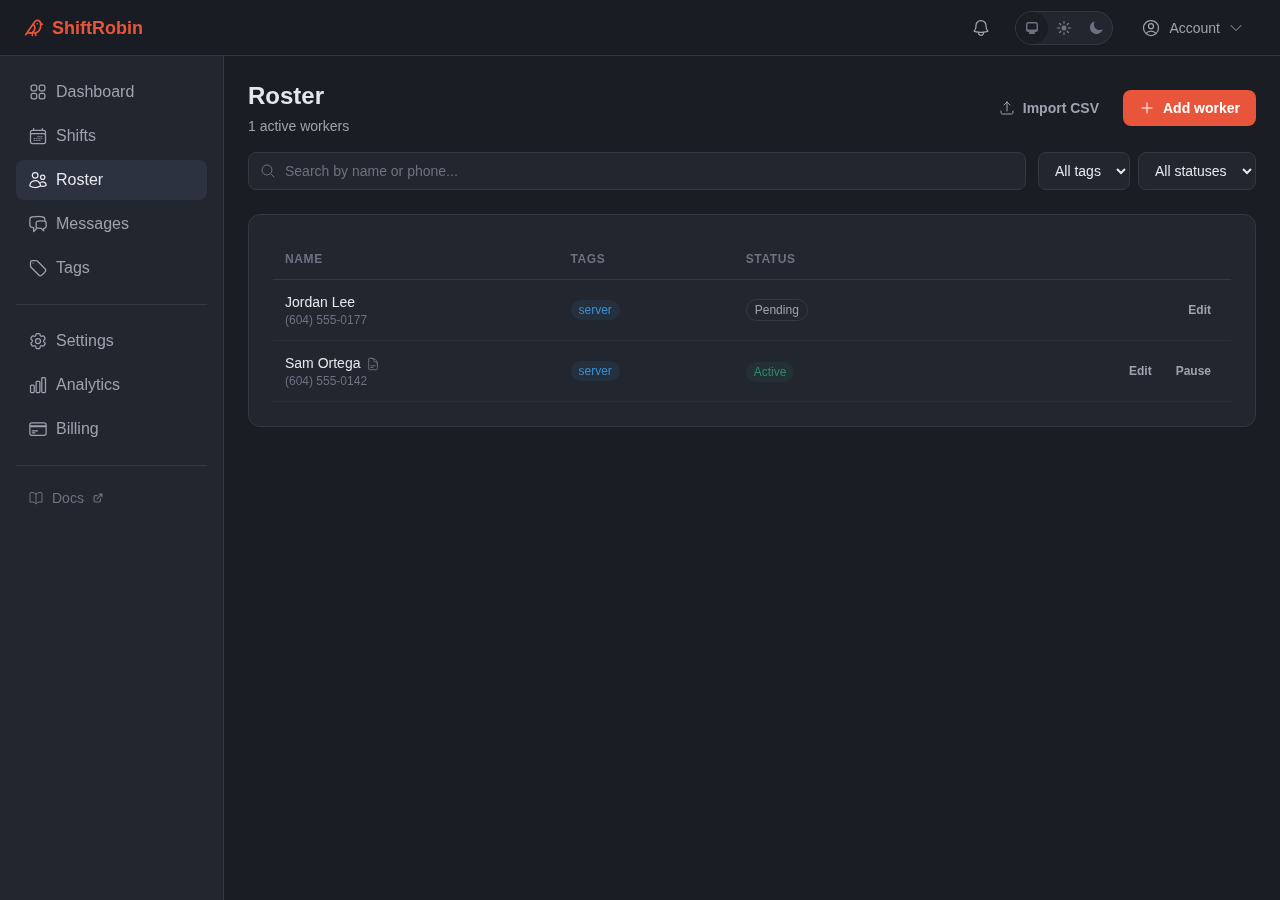Click the Pending status badge
The width and height of the screenshot is (1280, 900).
pos(777,310)
